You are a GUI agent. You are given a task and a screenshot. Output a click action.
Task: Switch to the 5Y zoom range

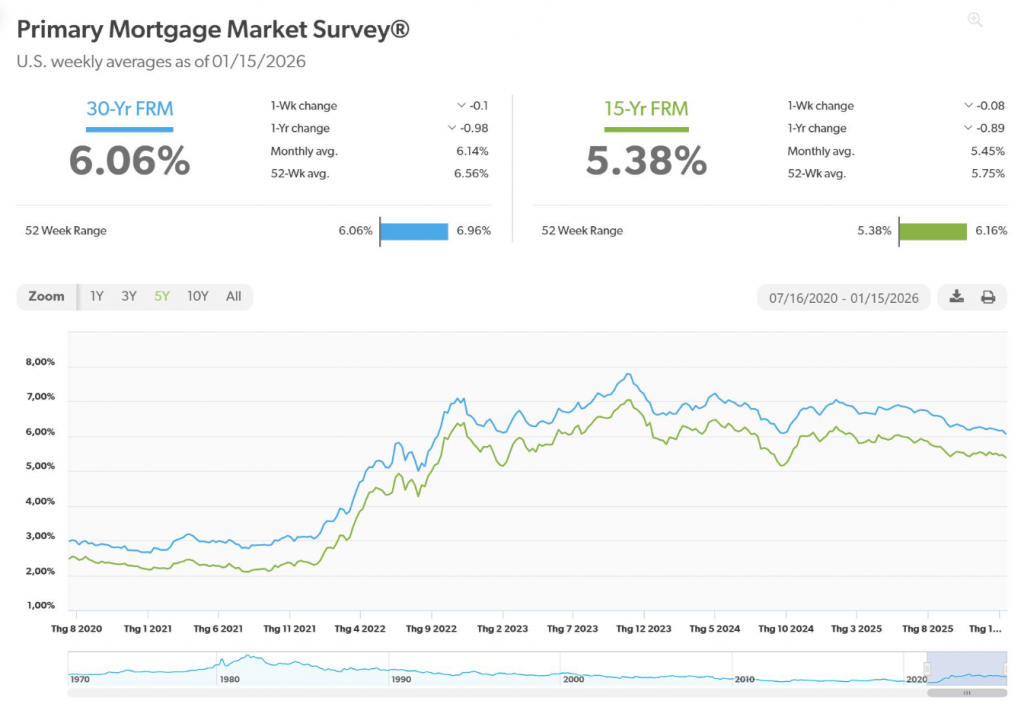pos(162,296)
